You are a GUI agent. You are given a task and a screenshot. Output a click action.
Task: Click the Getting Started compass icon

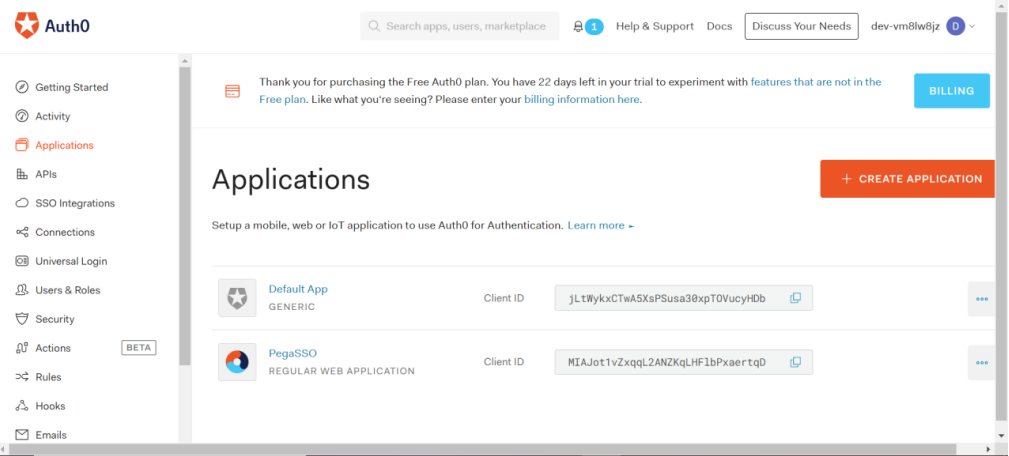(x=23, y=87)
